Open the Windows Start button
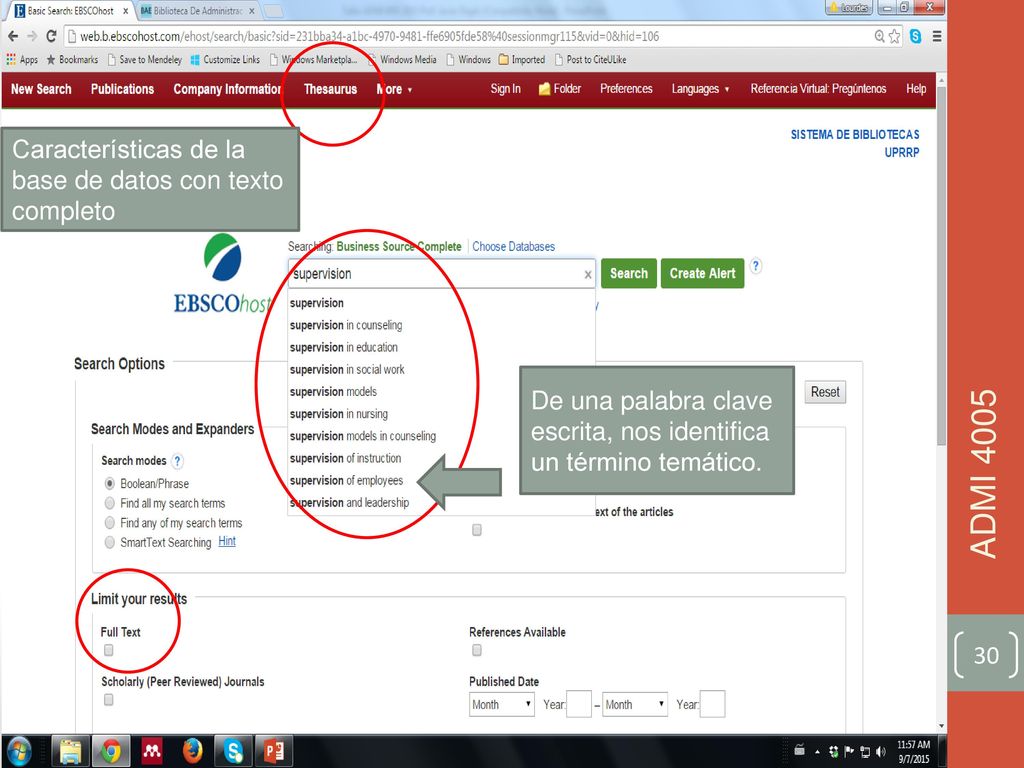 [19, 751]
